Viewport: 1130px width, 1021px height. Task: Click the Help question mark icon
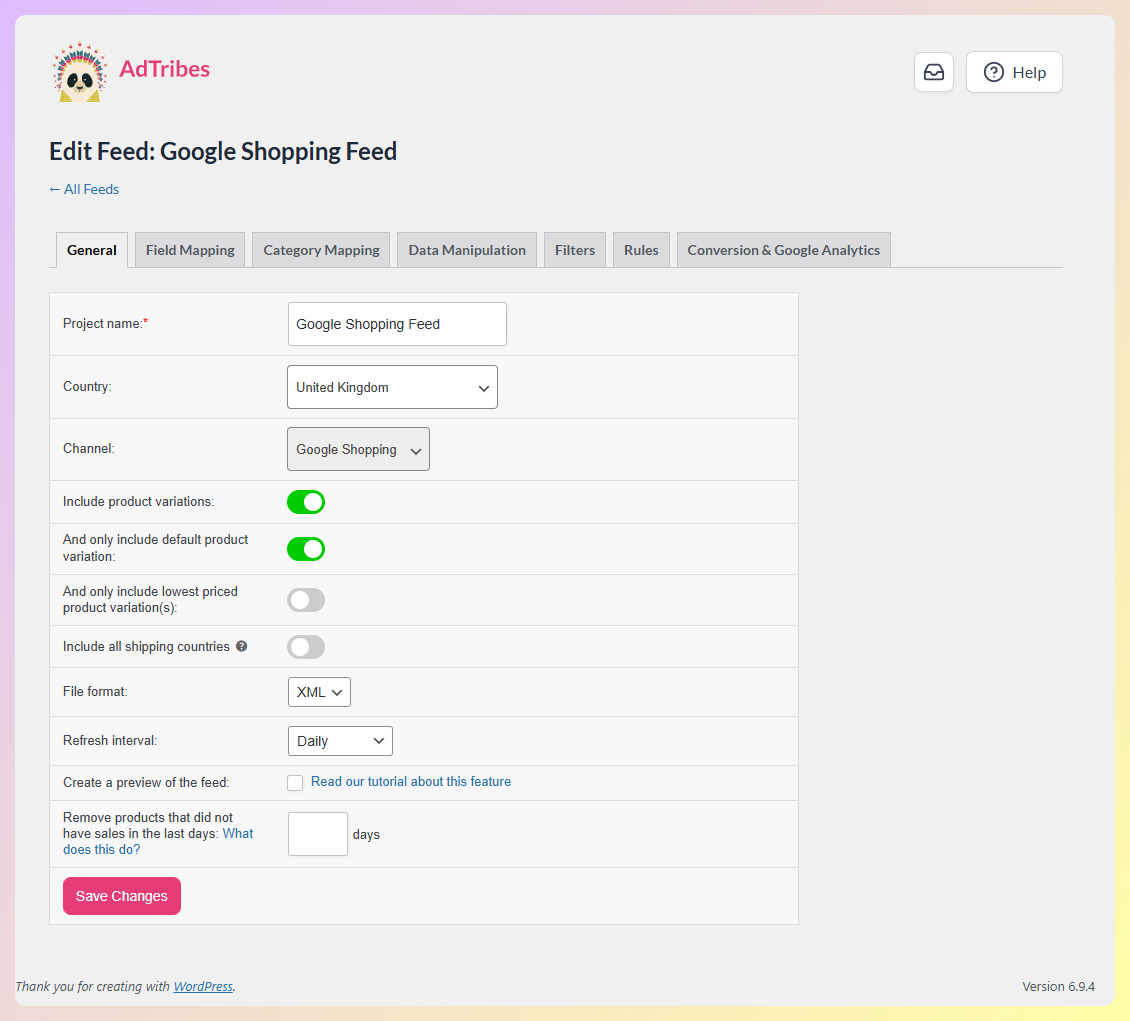pos(993,72)
